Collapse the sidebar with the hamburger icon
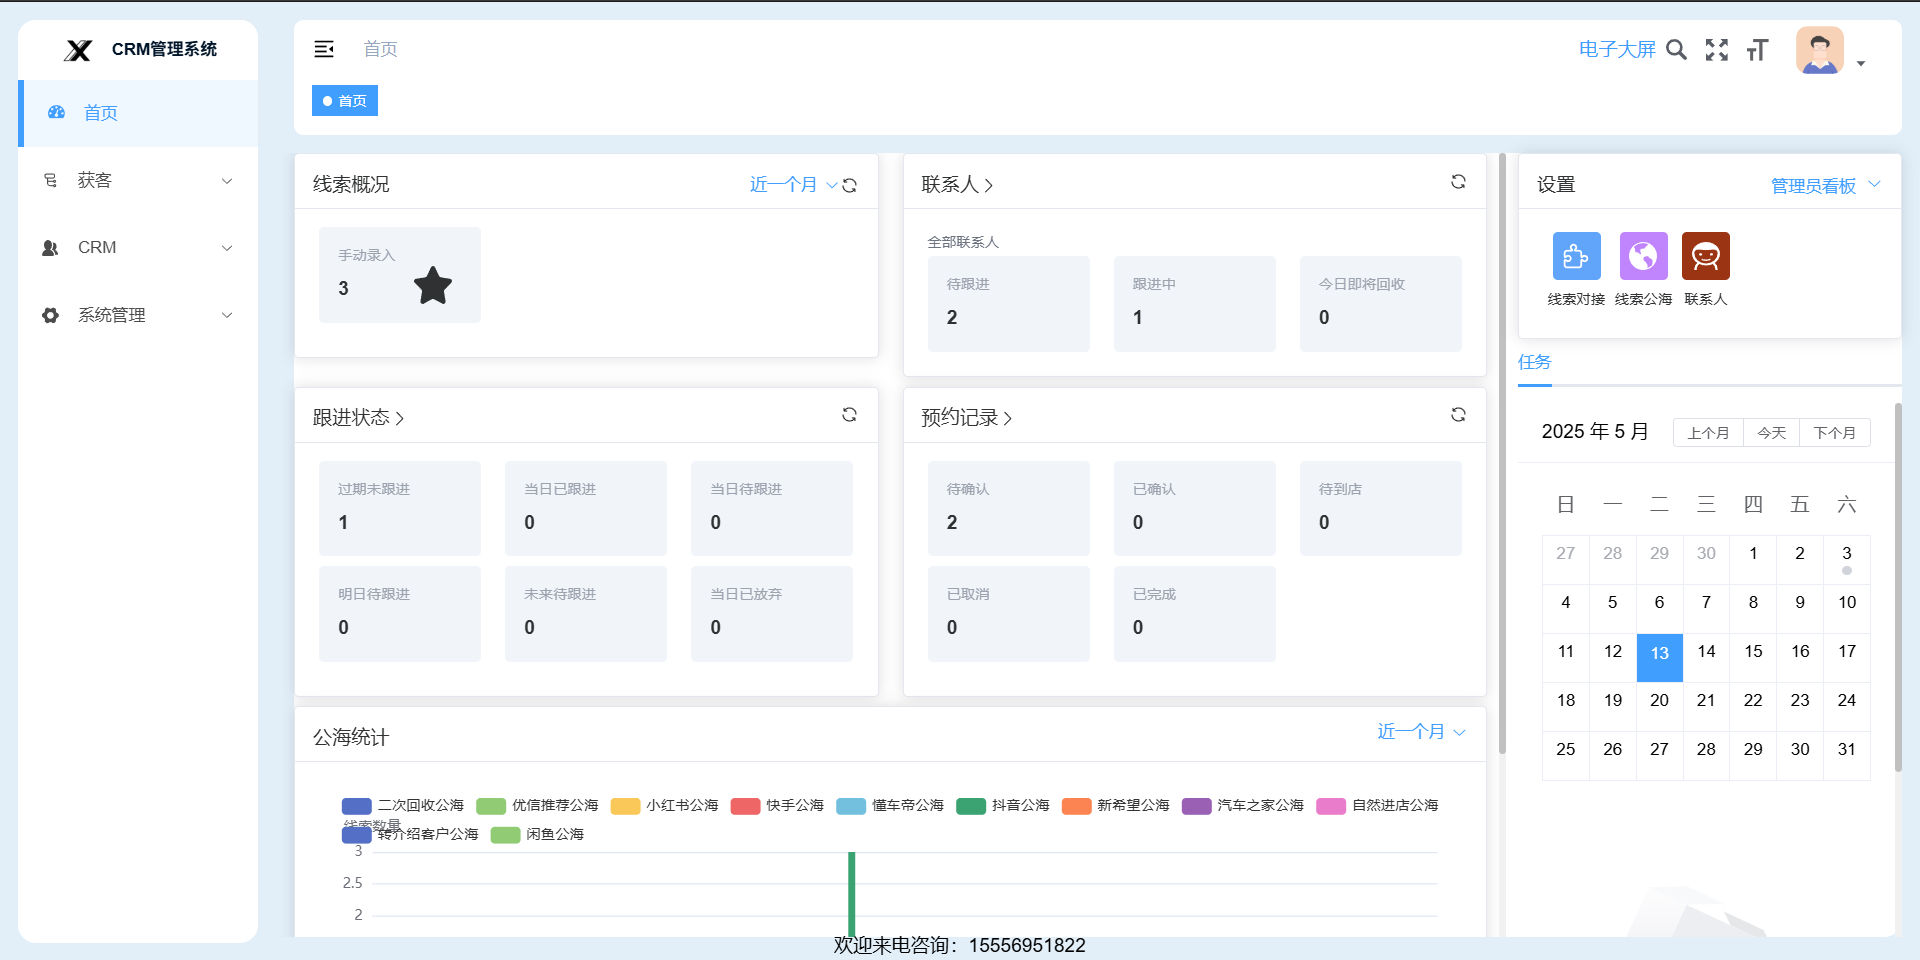 (324, 49)
